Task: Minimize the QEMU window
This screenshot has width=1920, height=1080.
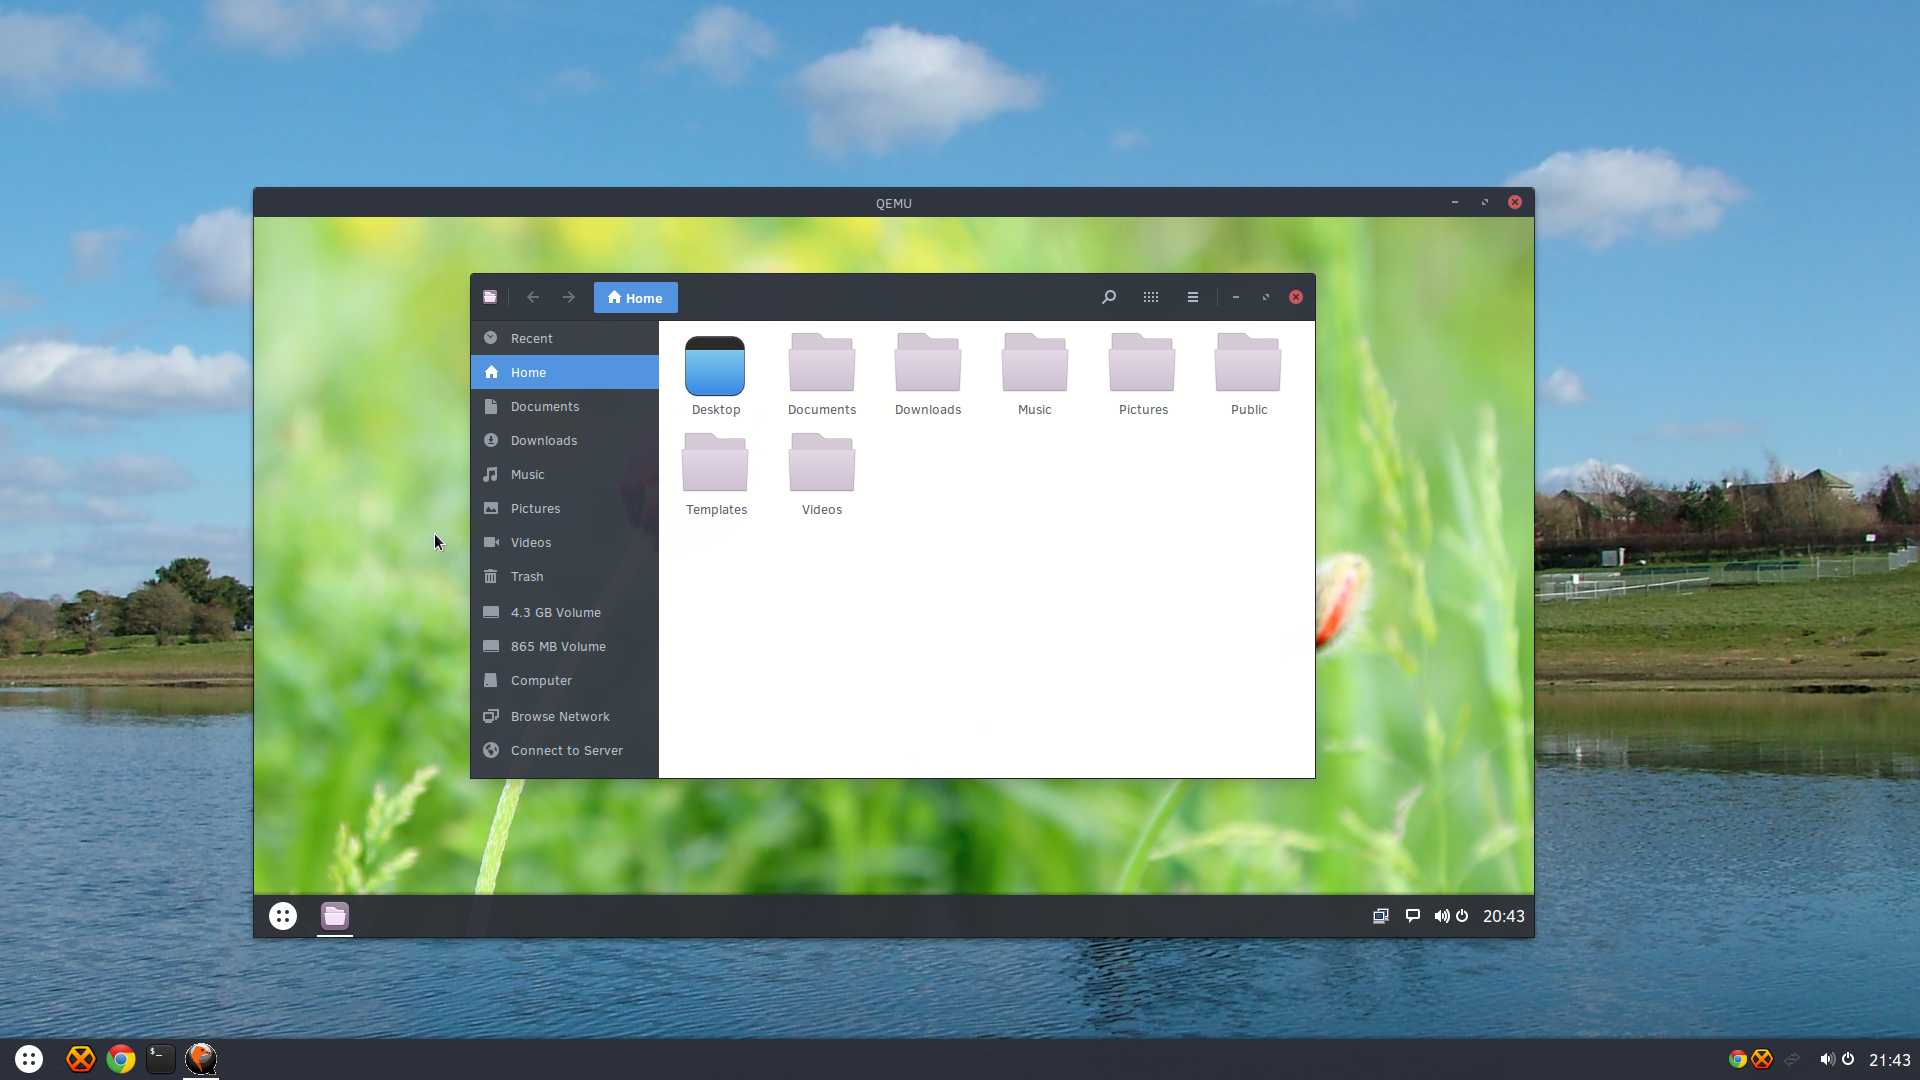Action: [x=1455, y=202]
